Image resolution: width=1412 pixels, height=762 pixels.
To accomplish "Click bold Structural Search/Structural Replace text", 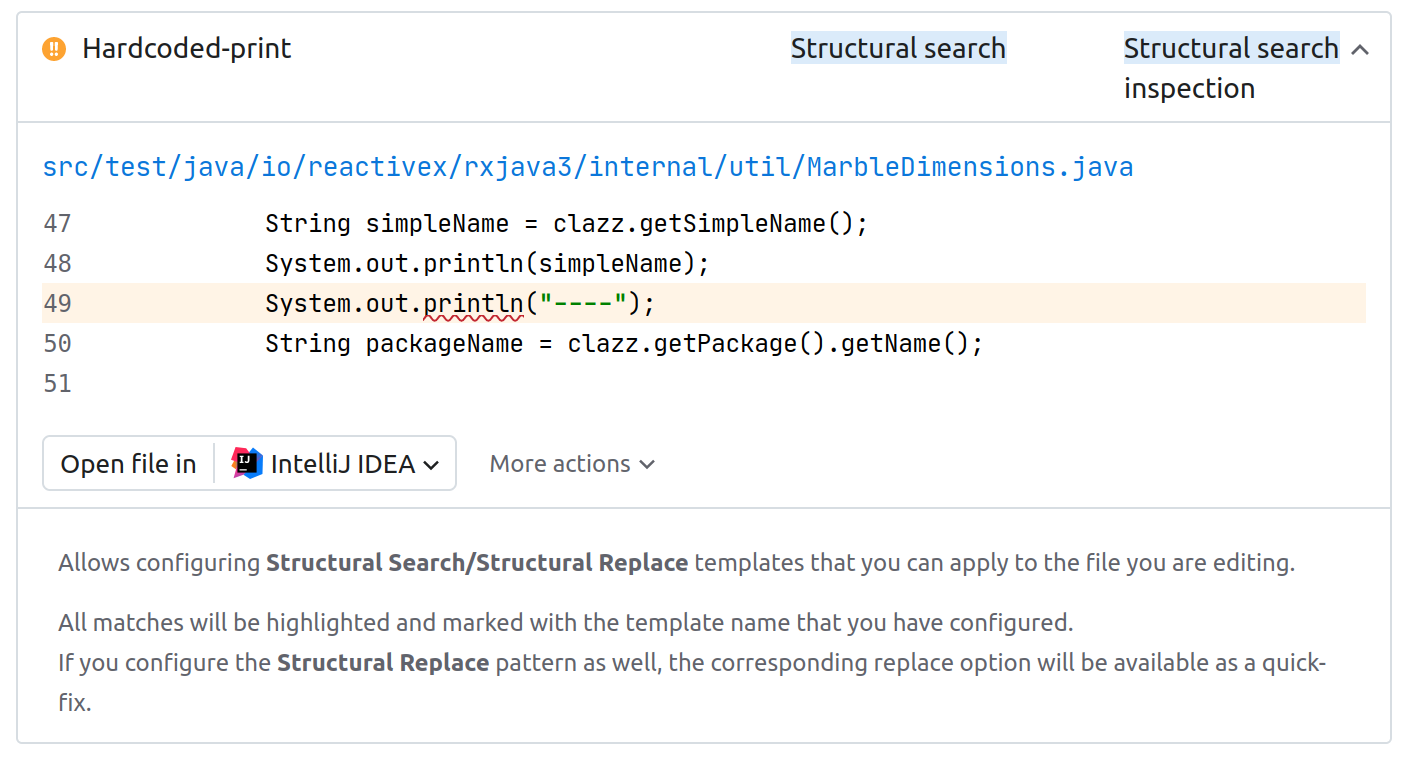I will (x=476, y=563).
